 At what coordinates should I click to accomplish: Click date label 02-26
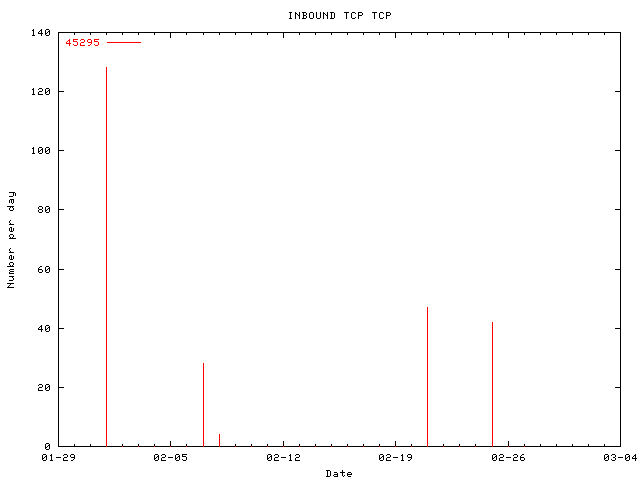(509, 458)
